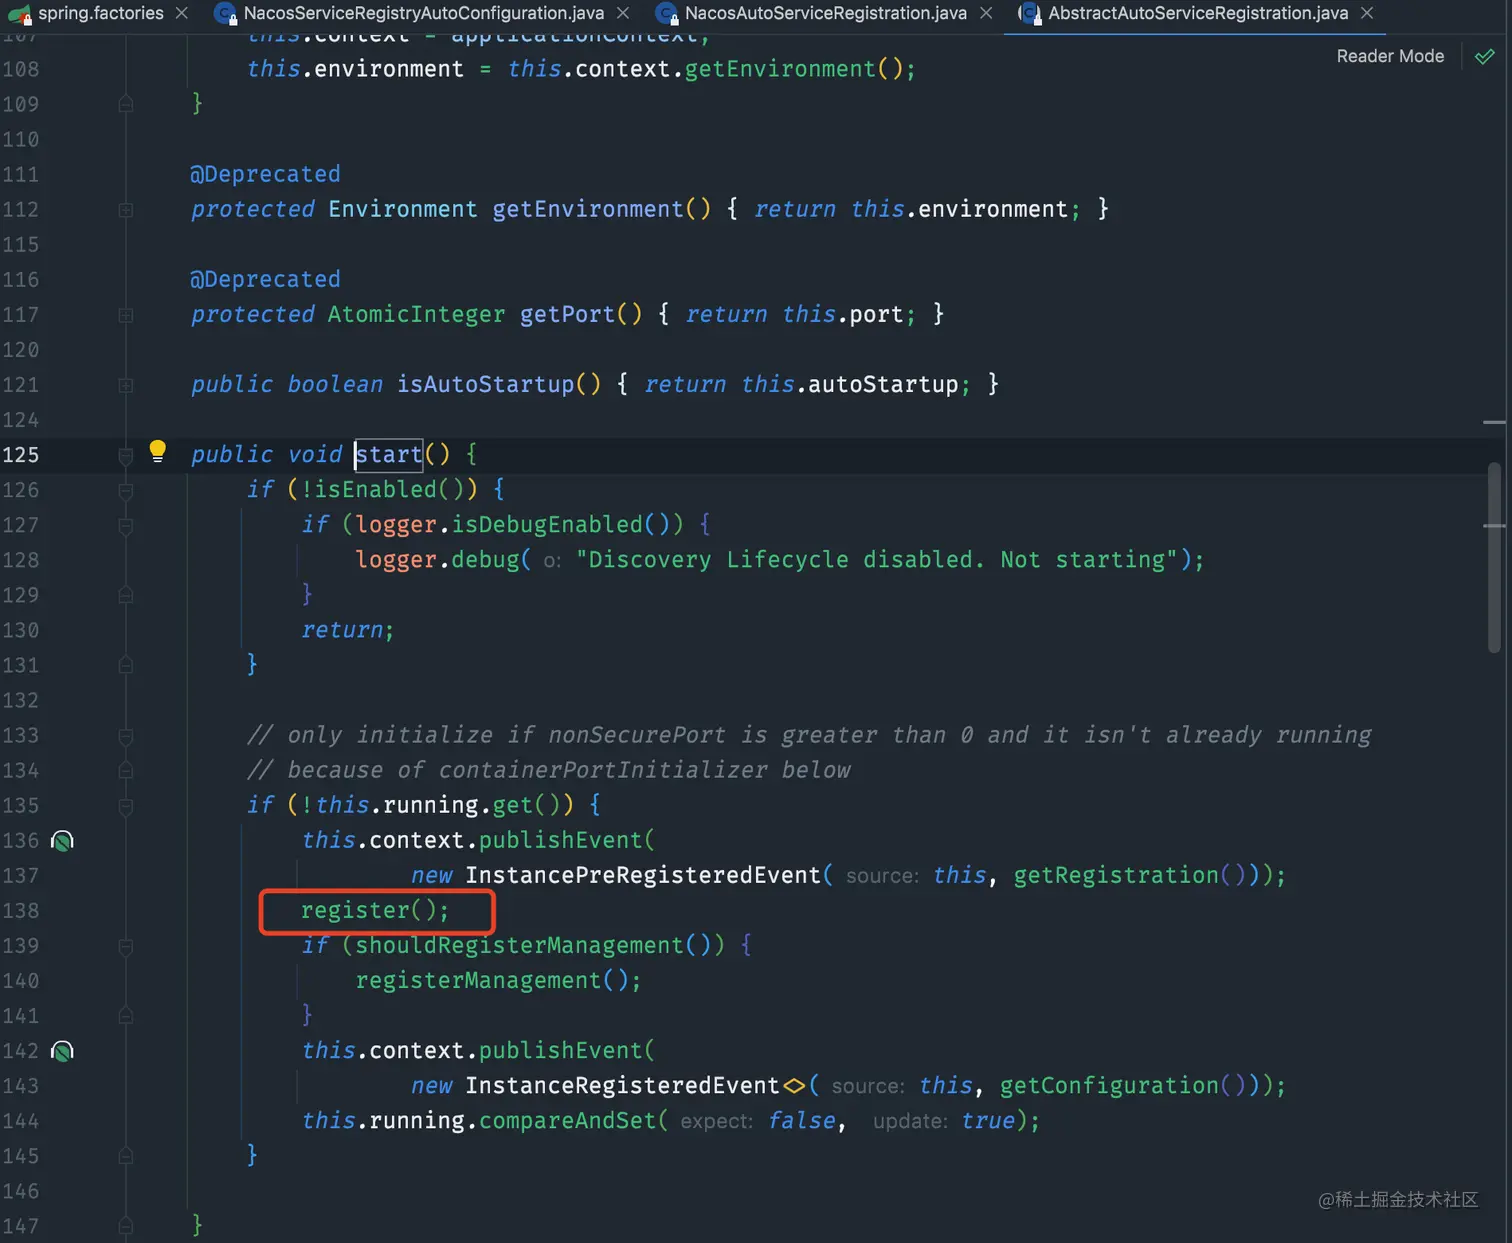
Task: Open NacosServiceRegistryAutoConfiguration.java tab
Action: coord(423,13)
